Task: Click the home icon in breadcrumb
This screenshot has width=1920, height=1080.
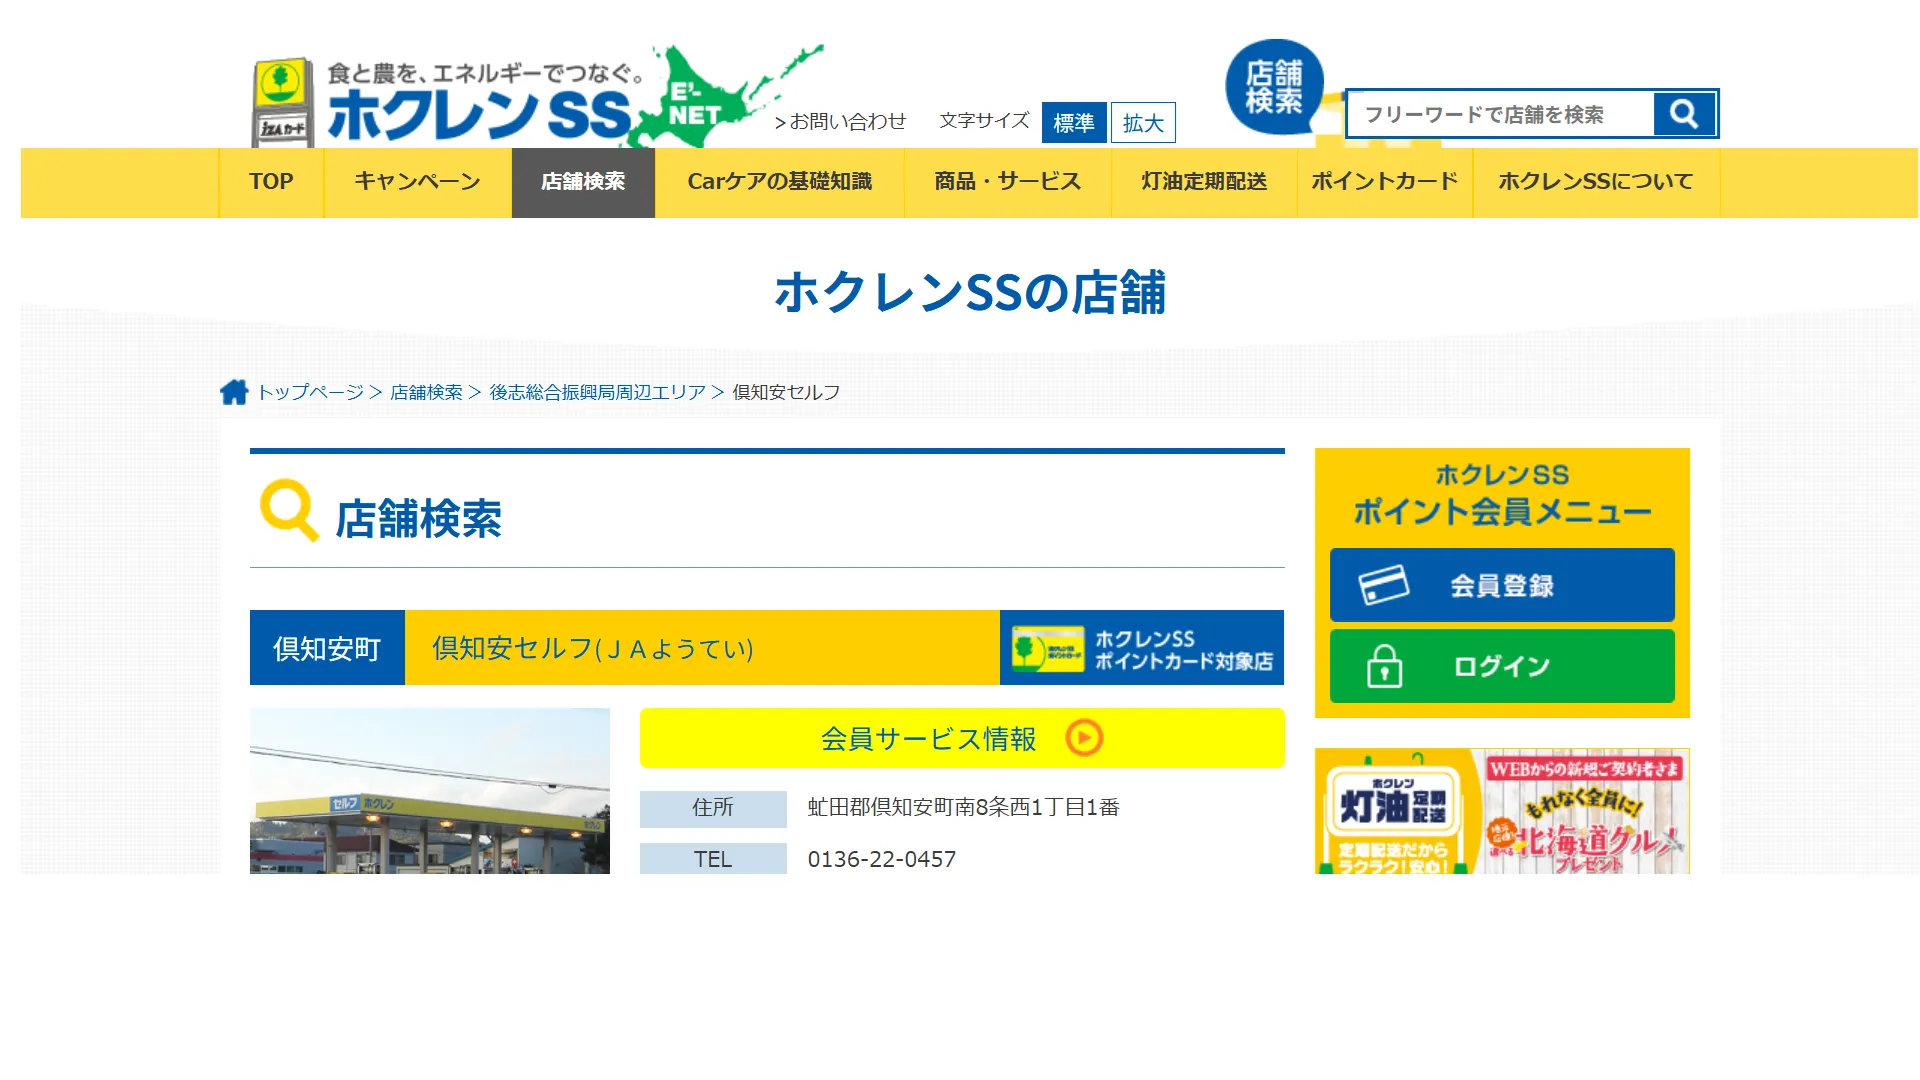Action: click(234, 392)
